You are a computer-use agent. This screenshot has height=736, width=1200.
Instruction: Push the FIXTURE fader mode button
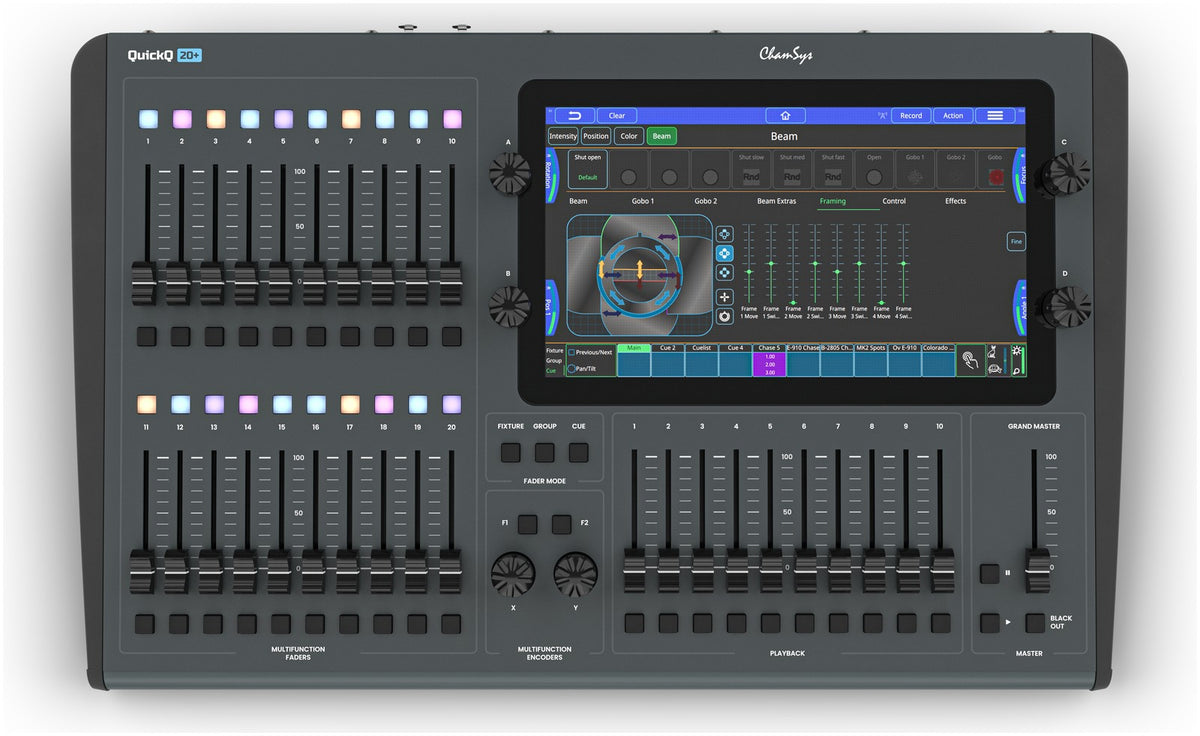click(x=511, y=453)
